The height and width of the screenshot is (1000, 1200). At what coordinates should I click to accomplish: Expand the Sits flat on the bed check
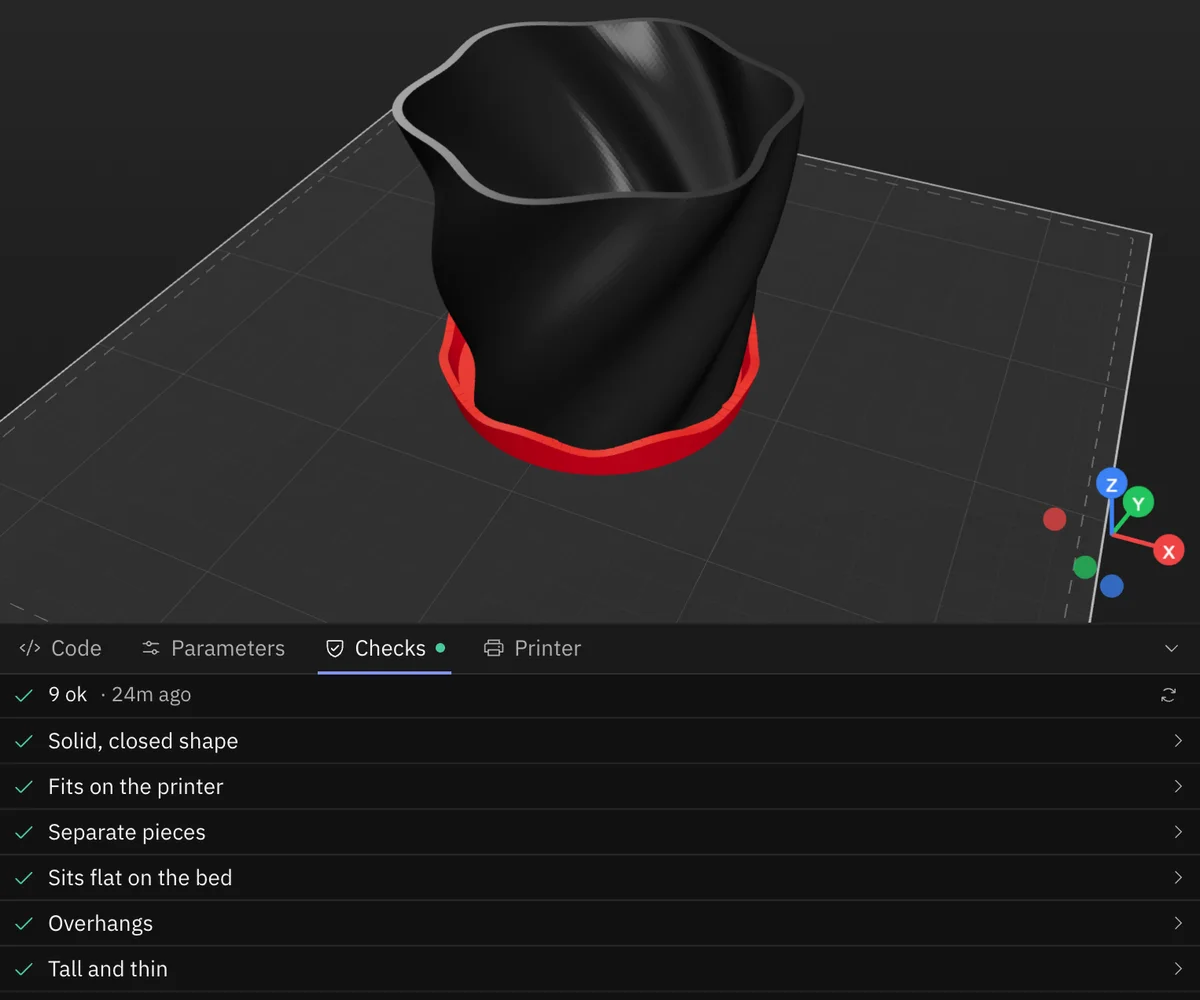pyautogui.click(x=600, y=878)
